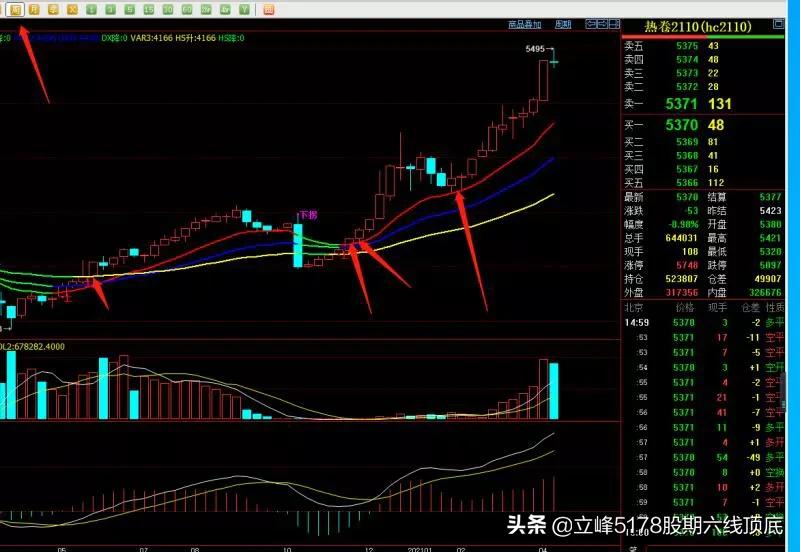Select the 30-minute period icon
The width and height of the screenshot is (800, 552).
(x=168, y=9)
